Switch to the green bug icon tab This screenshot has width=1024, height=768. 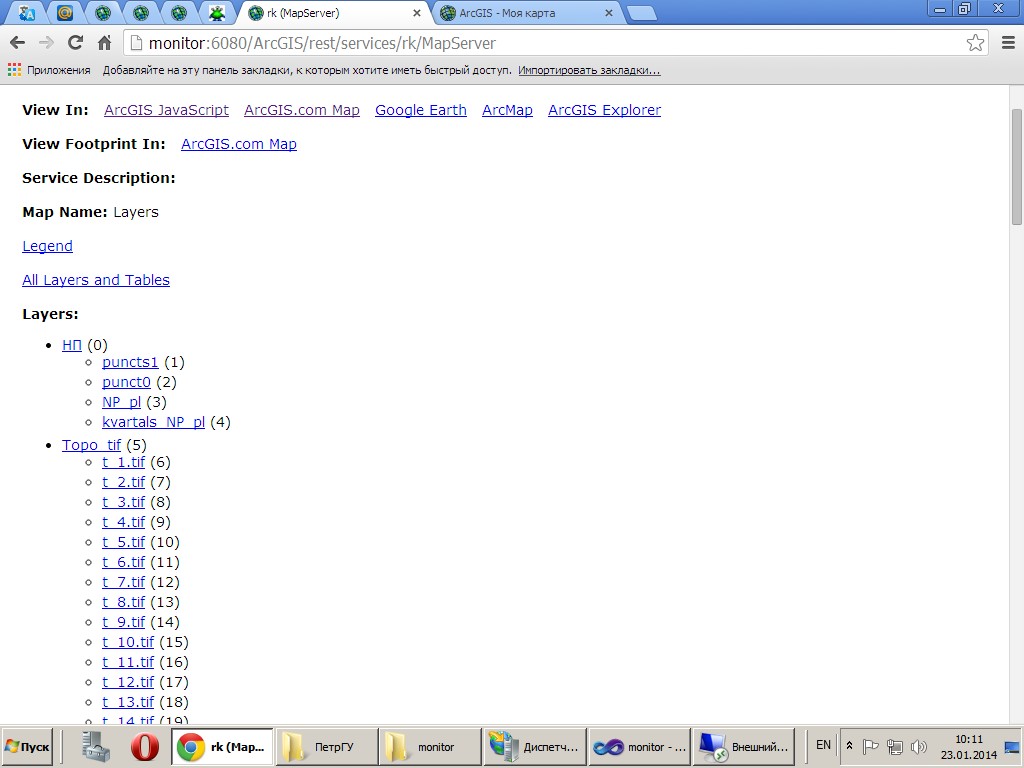point(217,13)
